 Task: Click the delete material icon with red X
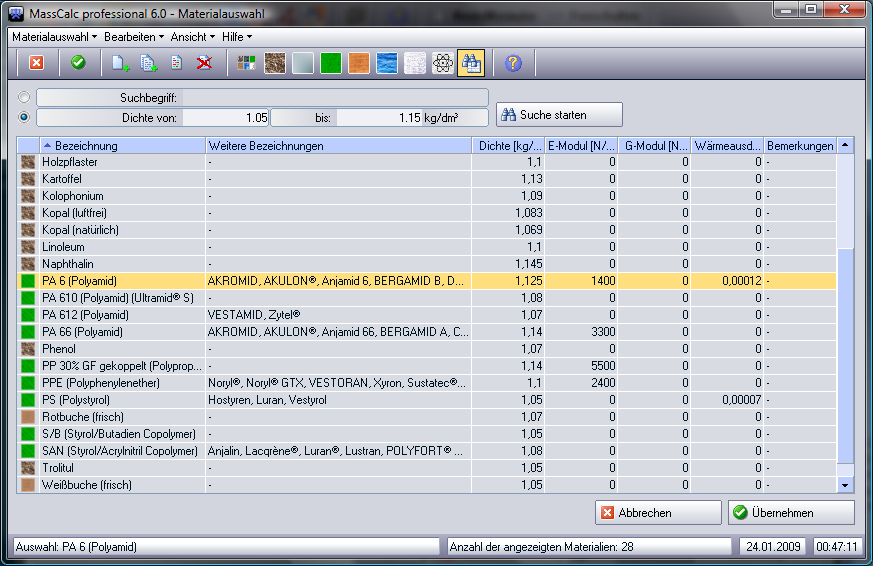pyautogui.click(x=204, y=63)
